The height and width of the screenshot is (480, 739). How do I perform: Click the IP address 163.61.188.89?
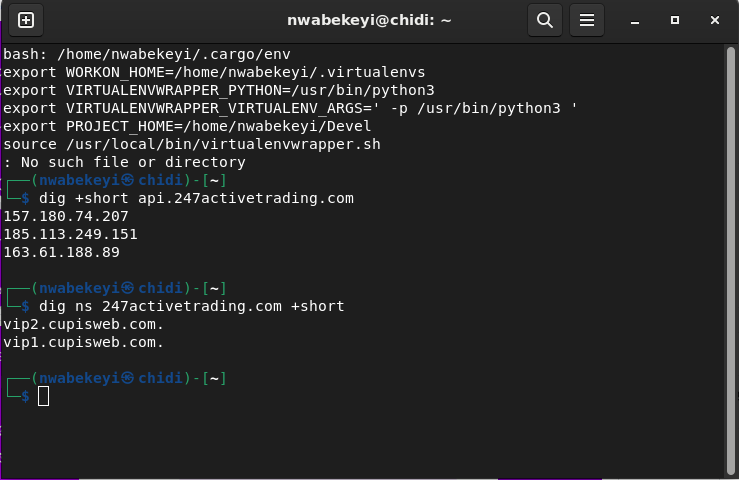62,252
